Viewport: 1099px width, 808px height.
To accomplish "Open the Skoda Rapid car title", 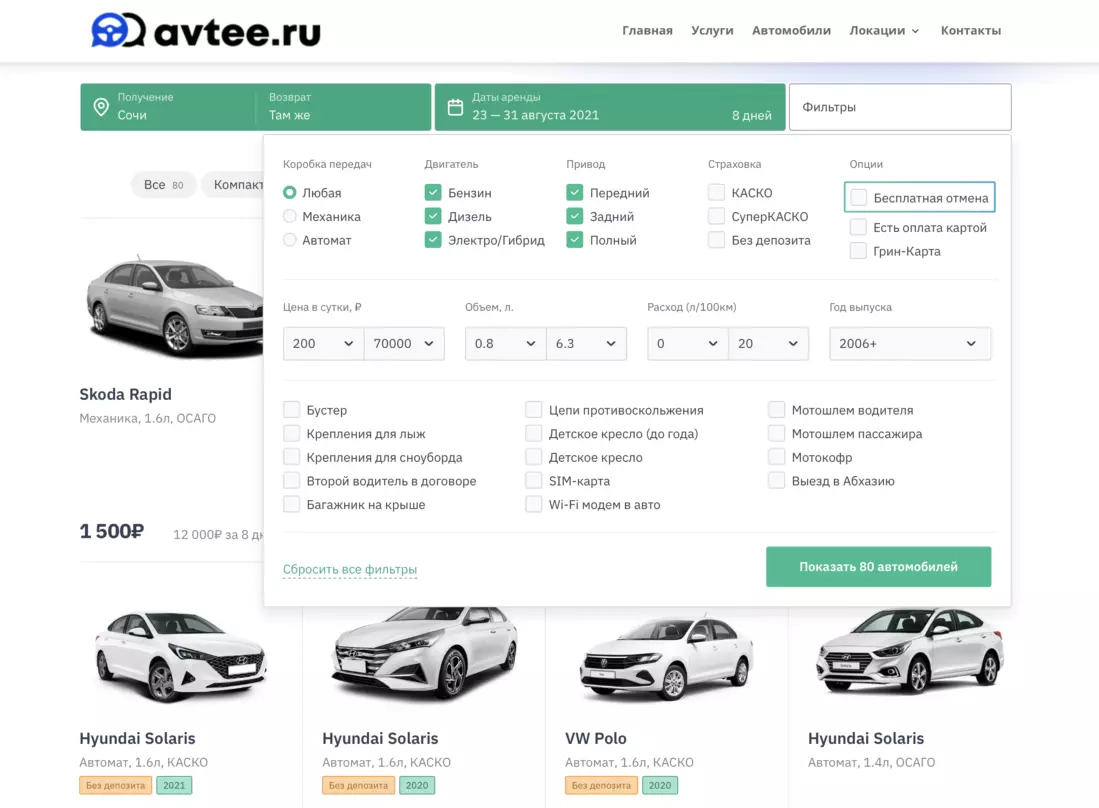I will tap(125, 395).
